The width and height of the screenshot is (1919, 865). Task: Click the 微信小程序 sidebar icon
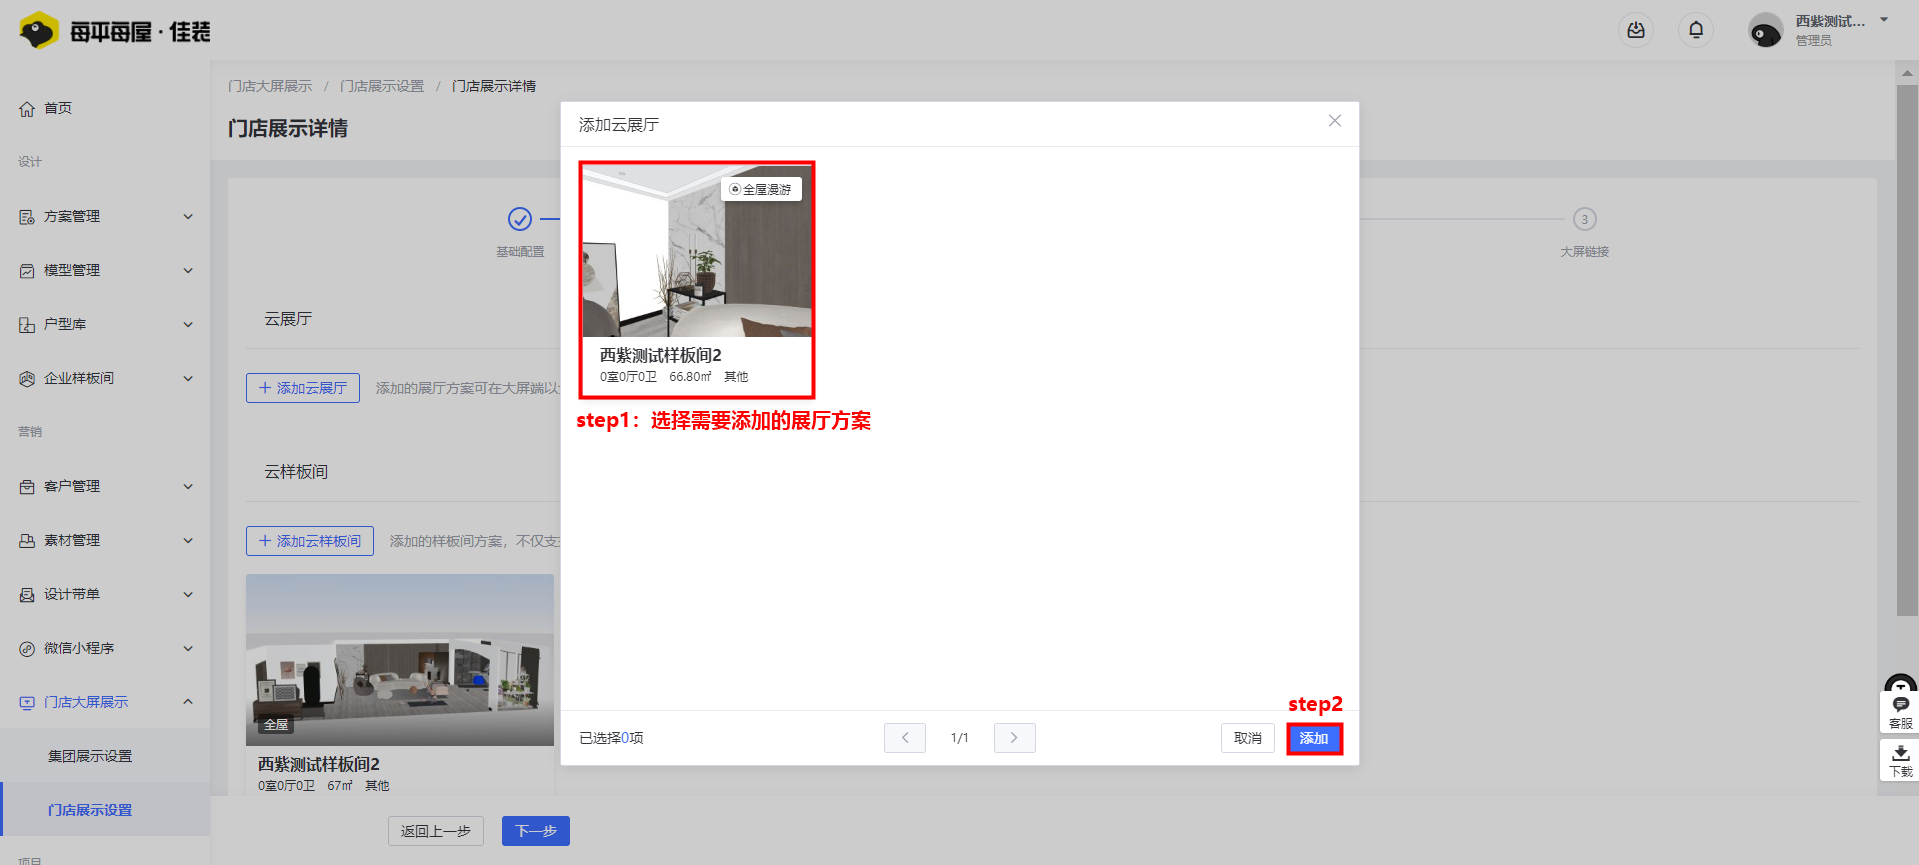click(x=27, y=649)
